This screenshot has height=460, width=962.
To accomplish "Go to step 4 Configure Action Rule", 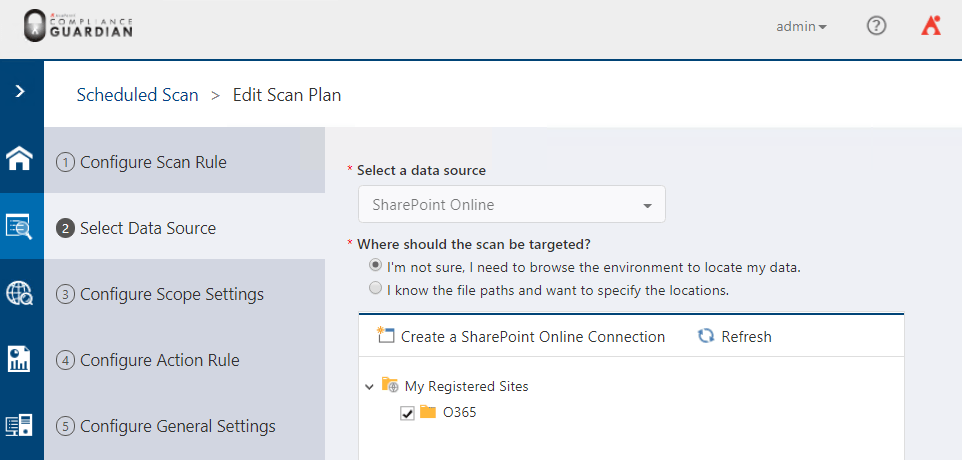I will (184, 360).
